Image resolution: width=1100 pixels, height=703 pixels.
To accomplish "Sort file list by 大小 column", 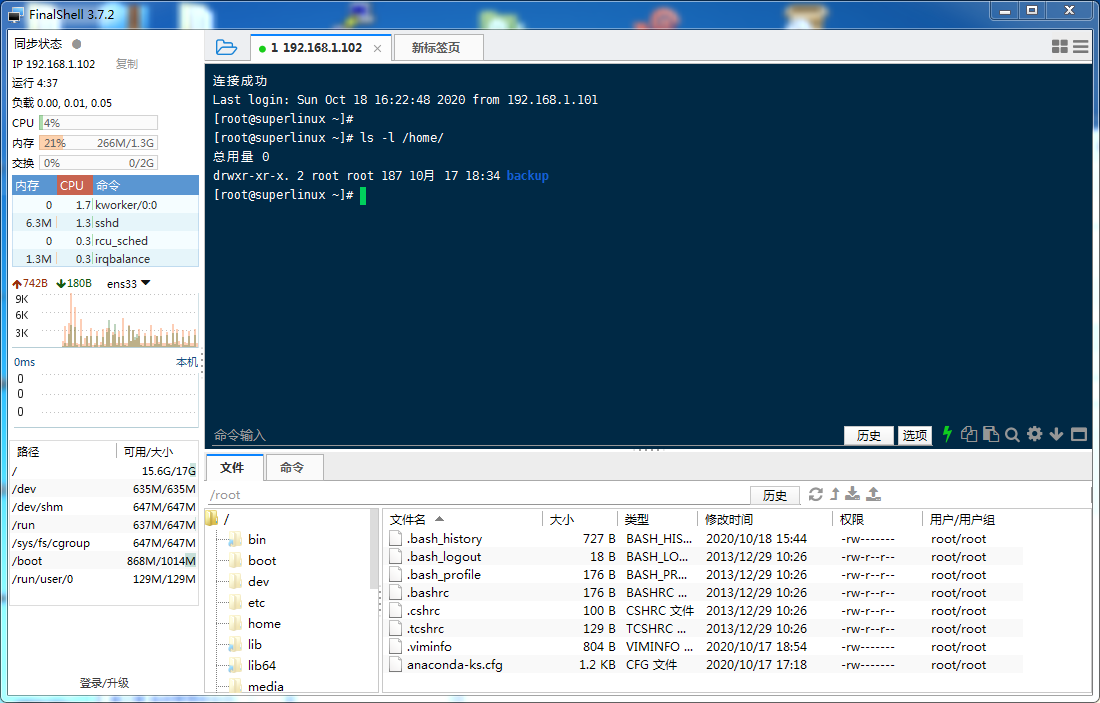I will [579, 519].
